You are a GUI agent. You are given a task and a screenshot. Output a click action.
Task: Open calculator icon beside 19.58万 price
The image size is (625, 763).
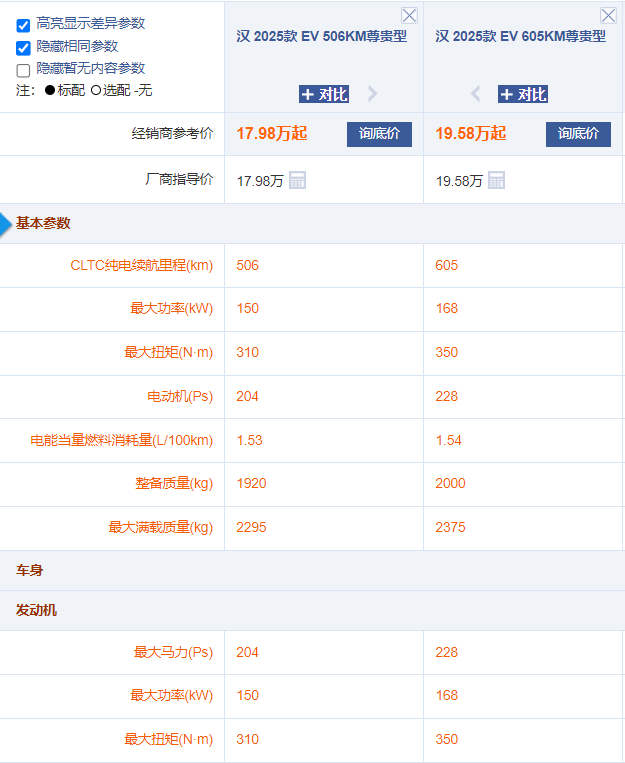click(x=496, y=180)
